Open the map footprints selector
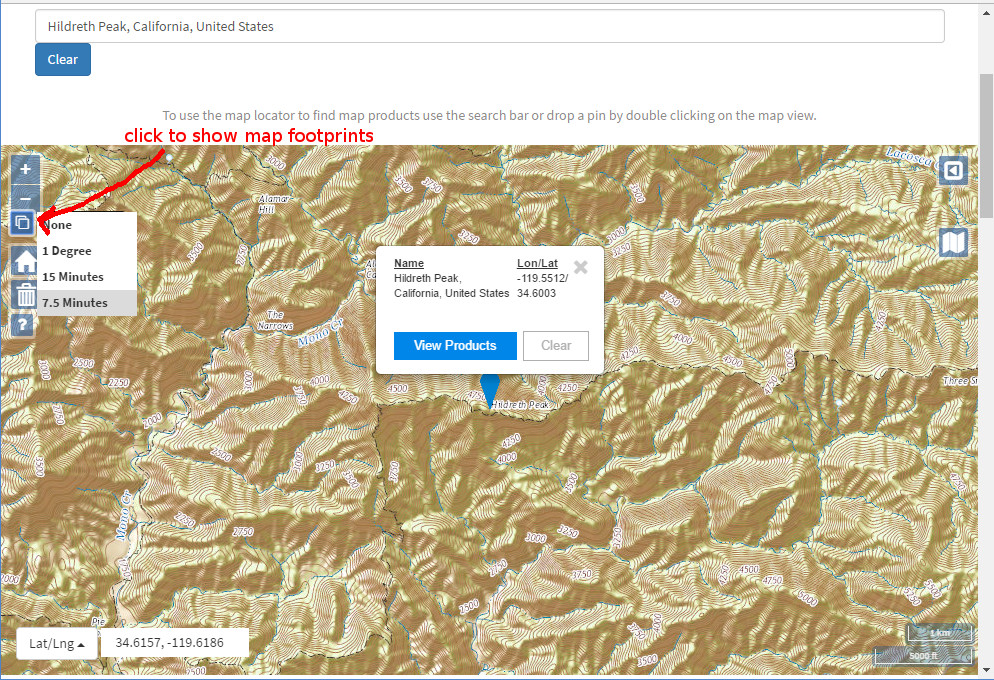This screenshot has height=680, width=994. pos(22,223)
